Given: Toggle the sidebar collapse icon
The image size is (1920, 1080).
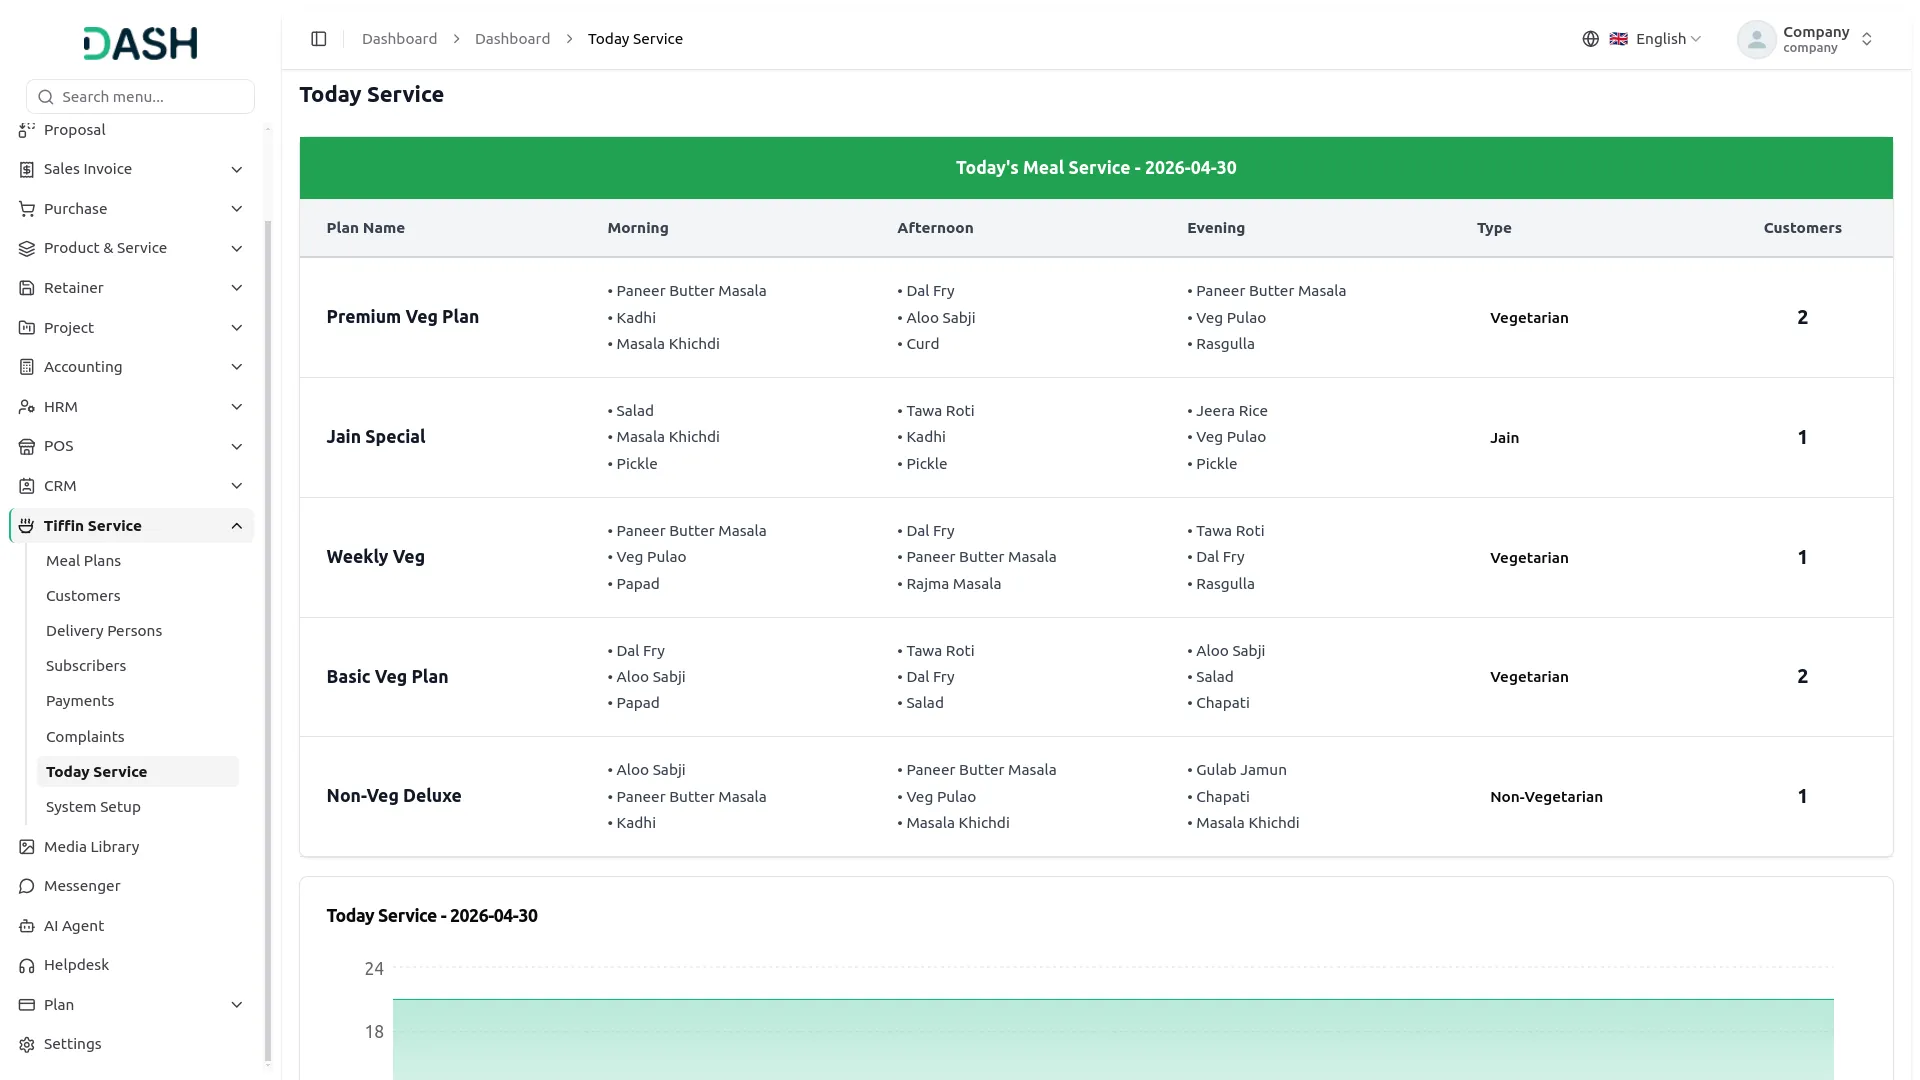Looking at the screenshot, I should pyautogui.click(x=319, y=39).
